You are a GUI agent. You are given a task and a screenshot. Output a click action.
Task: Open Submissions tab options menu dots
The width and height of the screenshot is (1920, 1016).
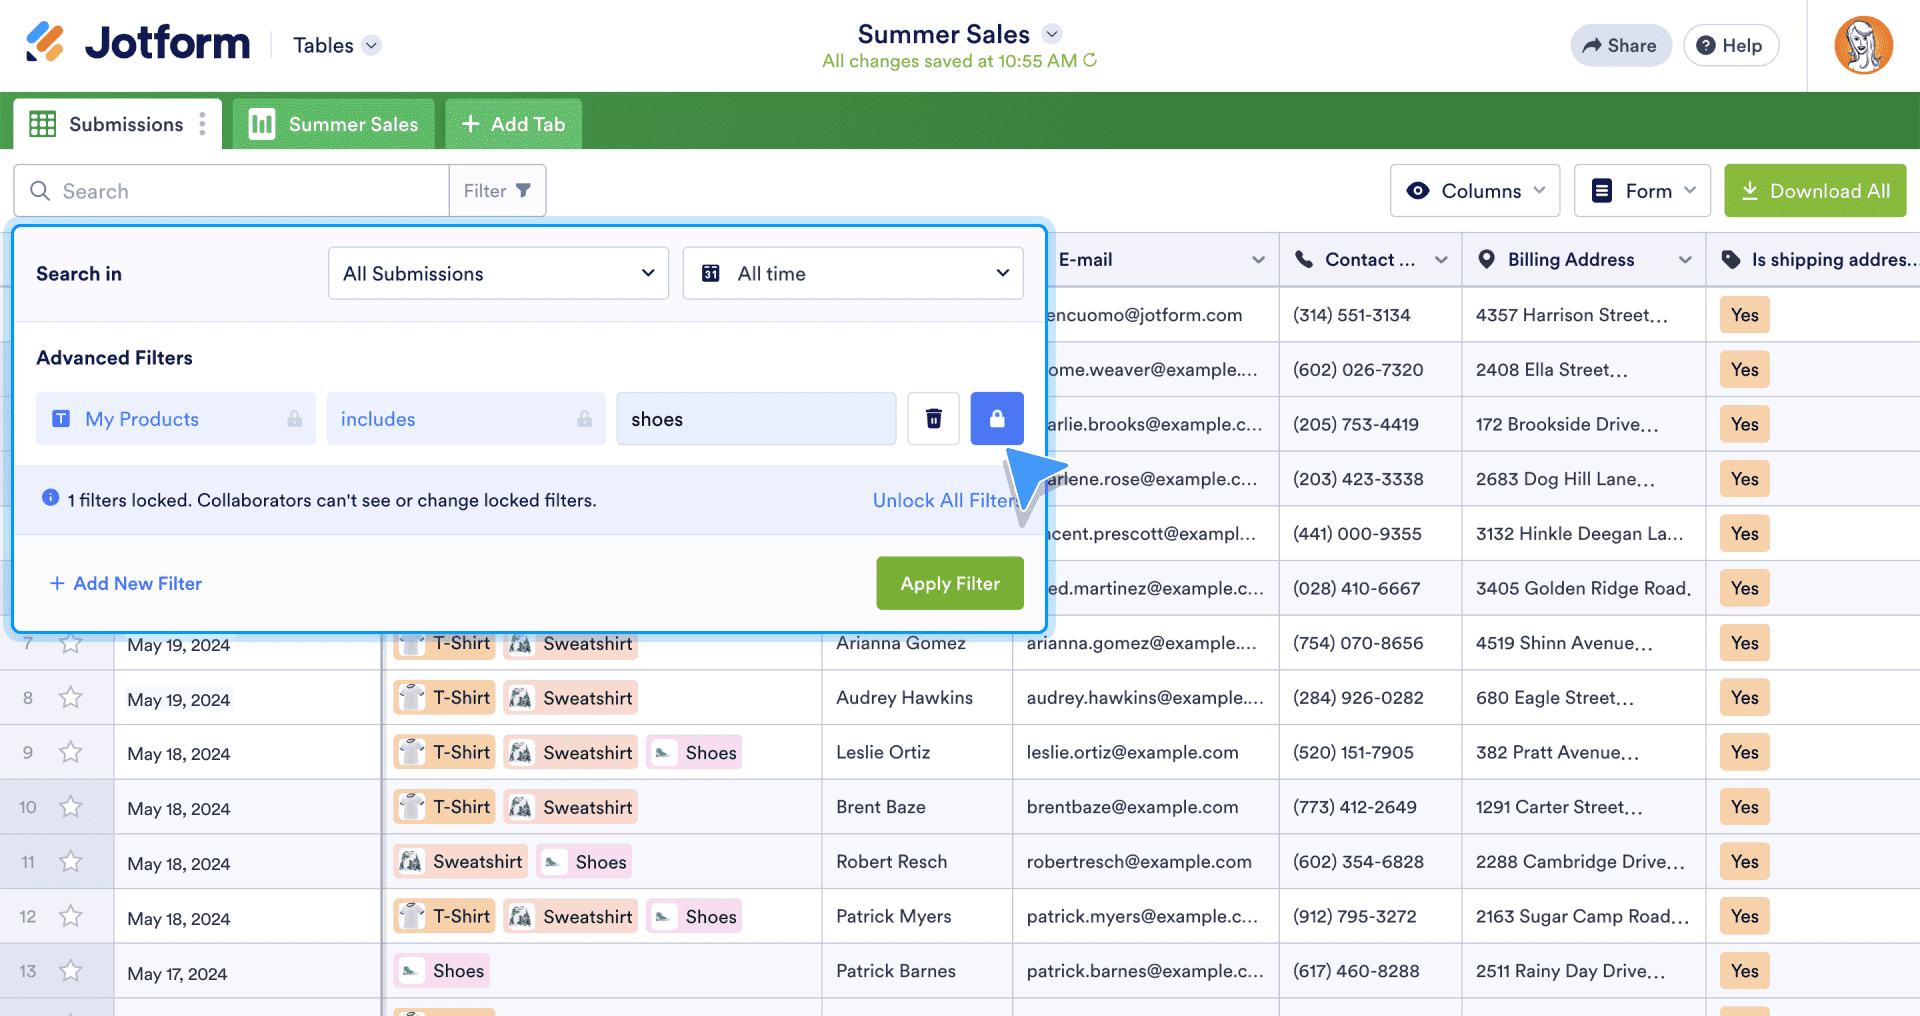pyautogui.click(x=203, y=124)
